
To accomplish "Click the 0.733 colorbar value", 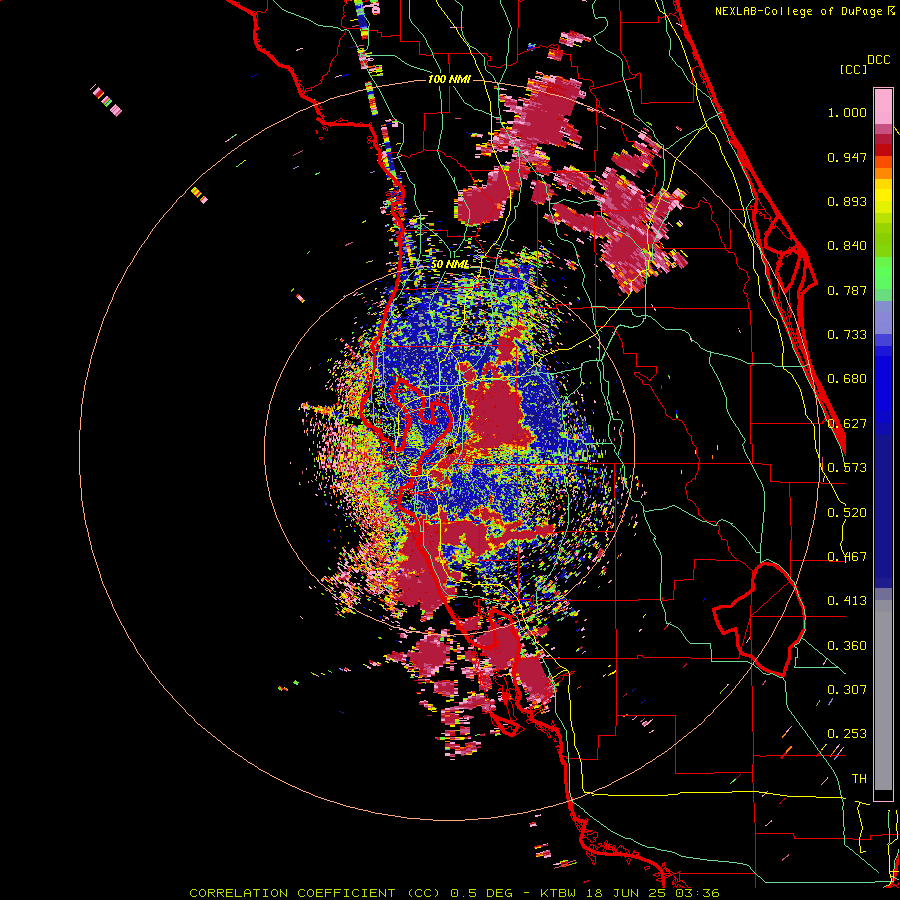I will tap(847, 335).
